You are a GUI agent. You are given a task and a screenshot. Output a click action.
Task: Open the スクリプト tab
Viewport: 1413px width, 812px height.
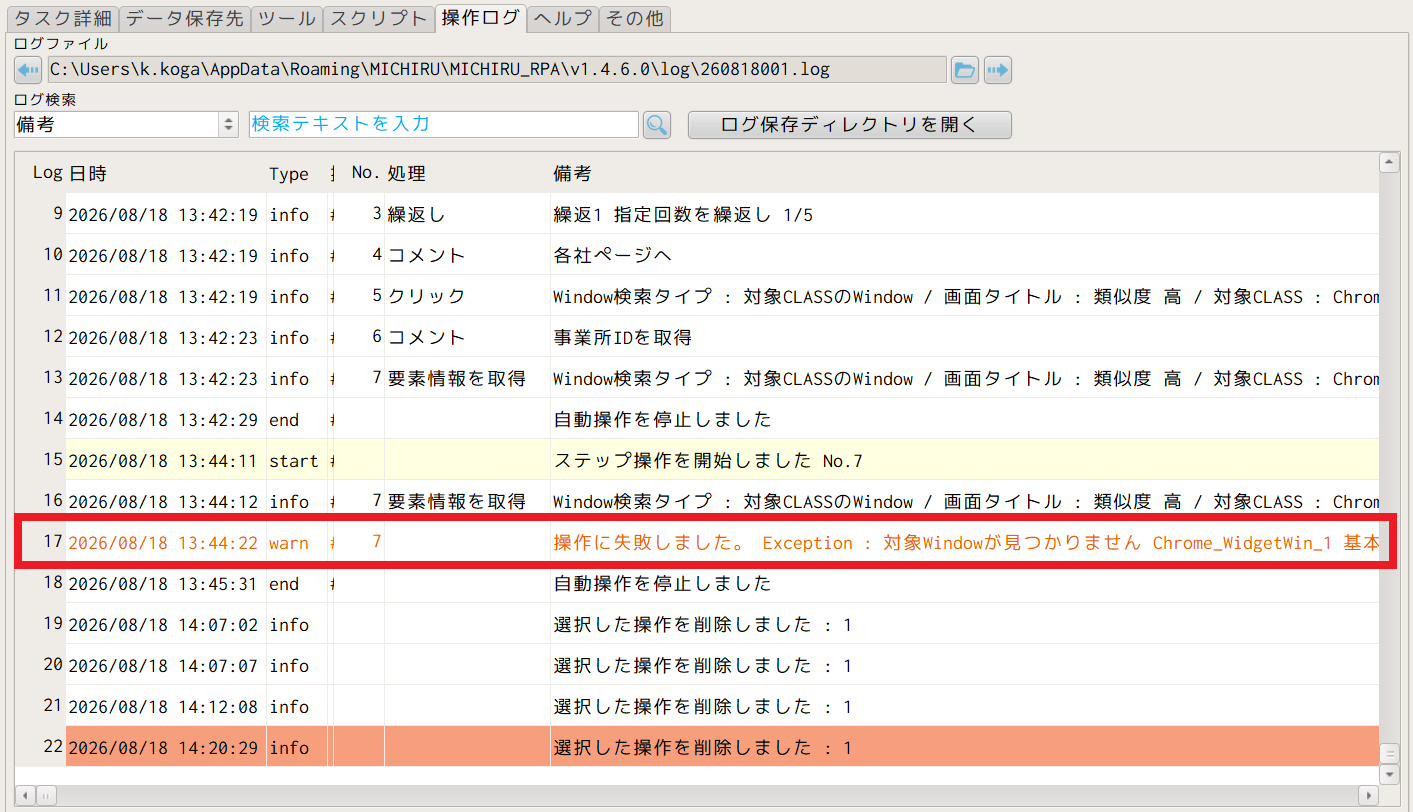tap(379, 18)
